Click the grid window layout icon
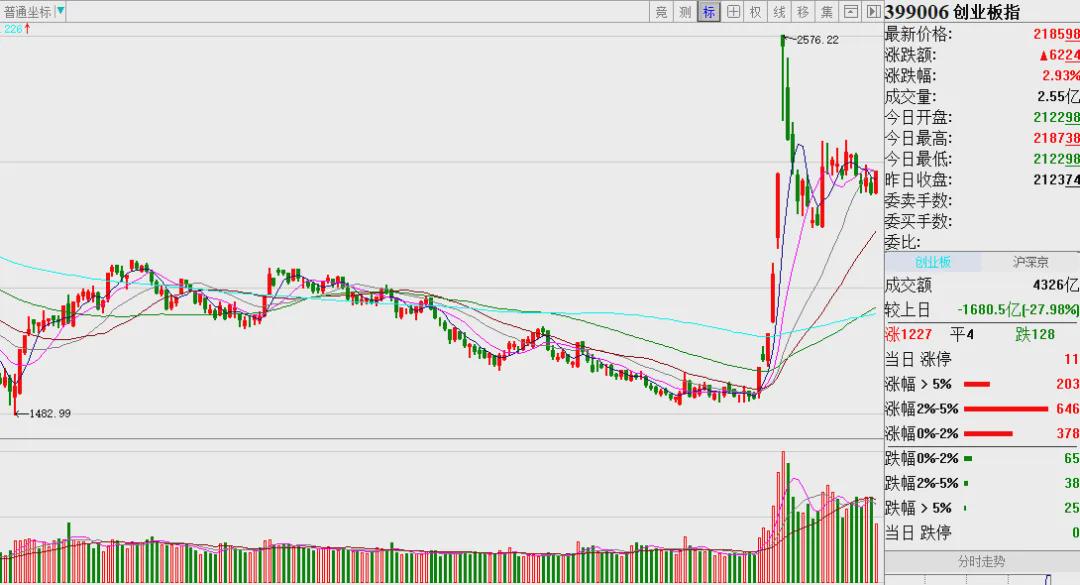Image resolution: width=1080 pixels, height=585 pixels. pyautogui.click(x=733, y=12)
